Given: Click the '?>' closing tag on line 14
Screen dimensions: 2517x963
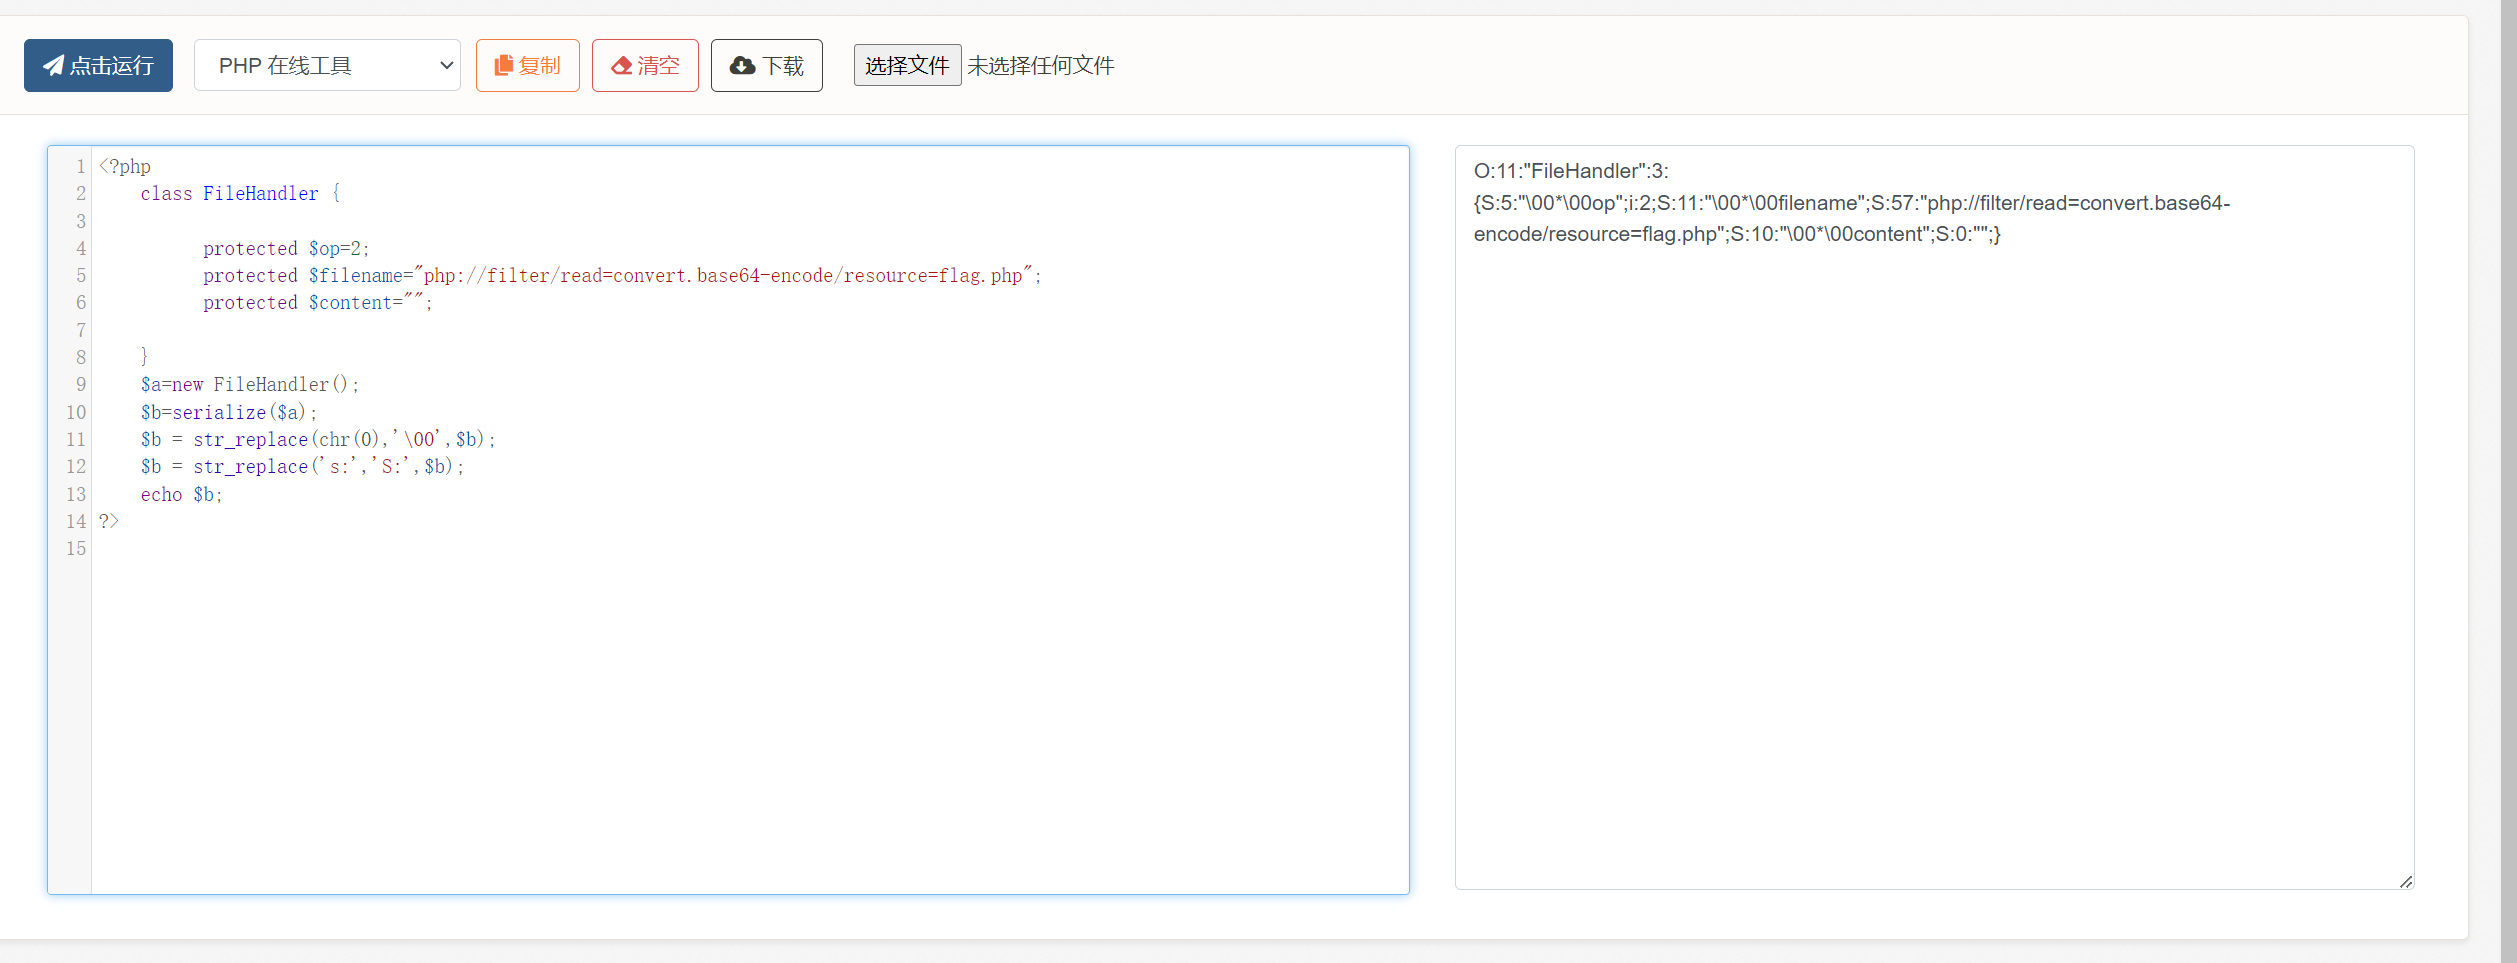Looking at the screenshot, I should pyautogui.click(x=109, y=521).
